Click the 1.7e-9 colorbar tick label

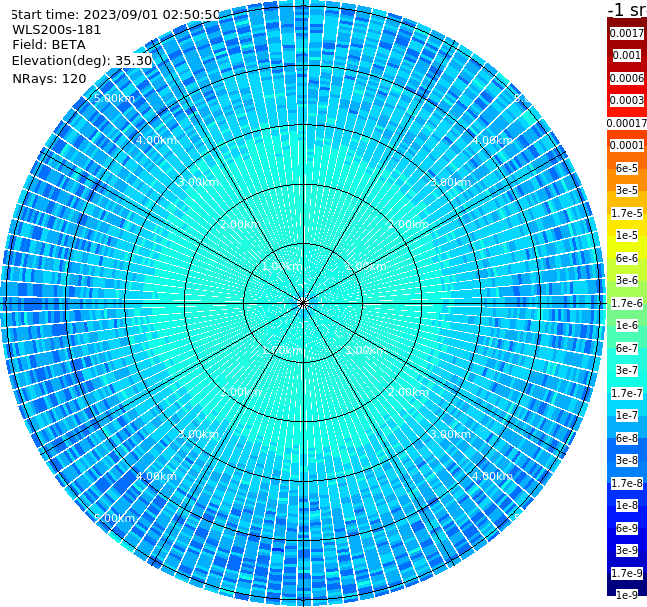[x=627, y=573]
